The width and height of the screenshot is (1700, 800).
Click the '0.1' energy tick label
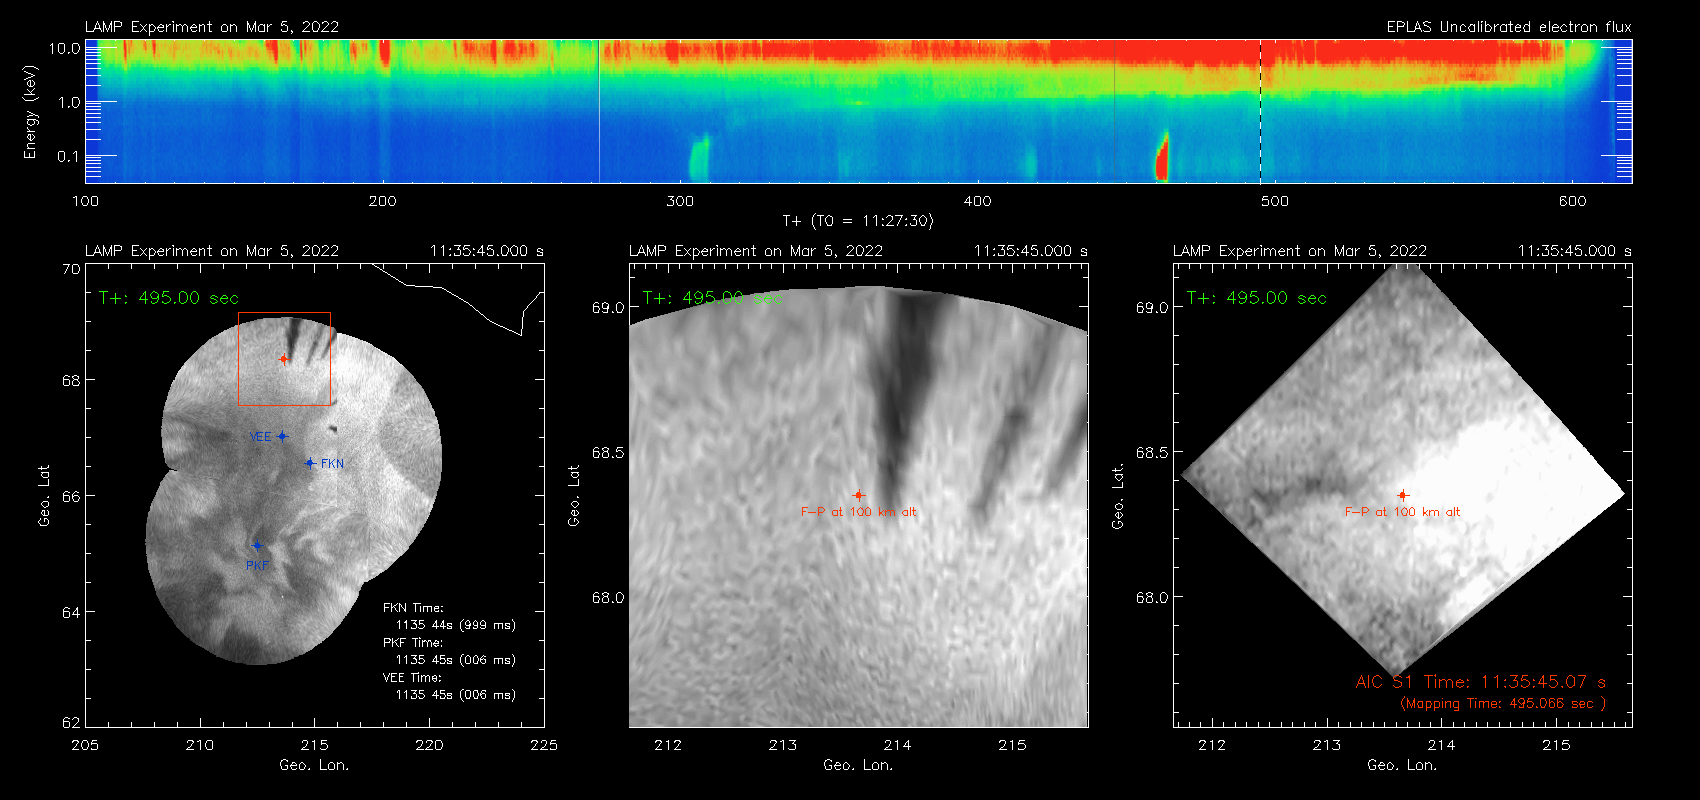tap(69, 156)
